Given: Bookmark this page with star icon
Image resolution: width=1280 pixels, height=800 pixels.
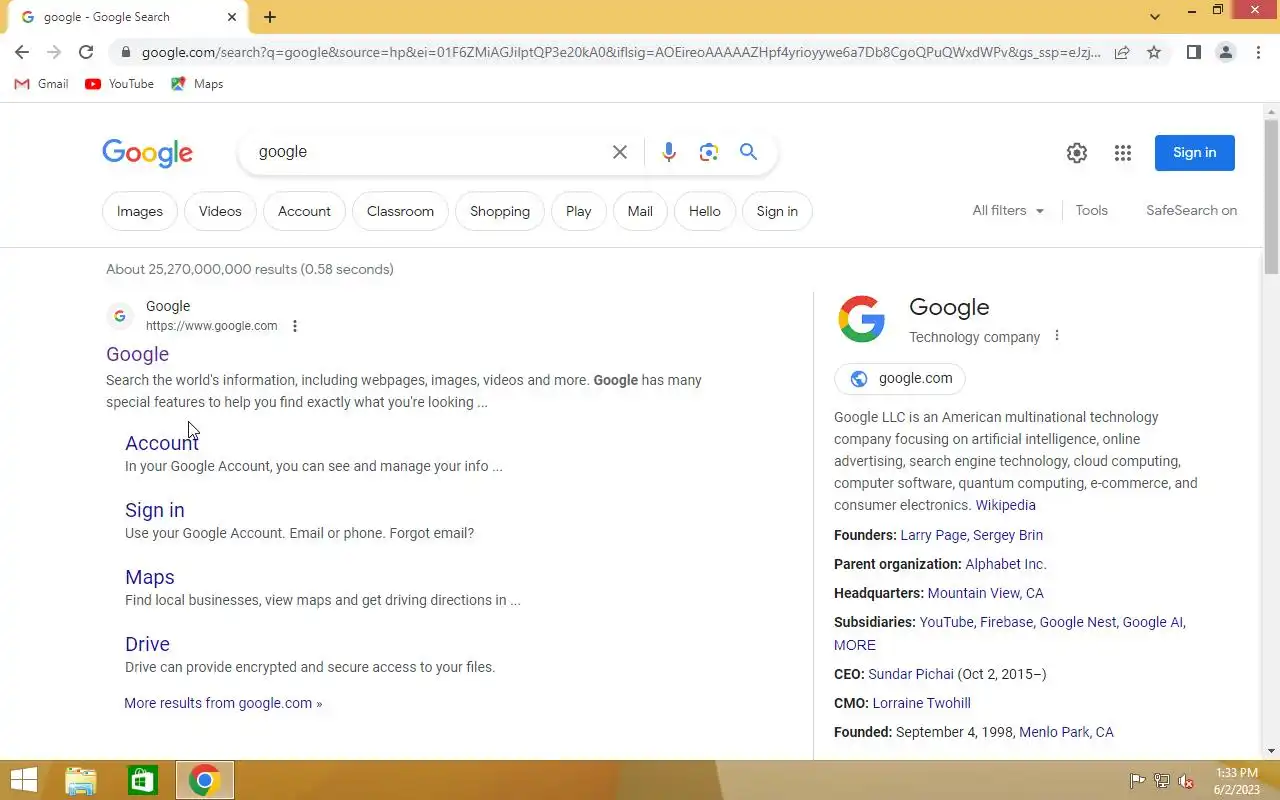Looking at the screenshot, I should pyautogui.click(x=1154, y=52).
